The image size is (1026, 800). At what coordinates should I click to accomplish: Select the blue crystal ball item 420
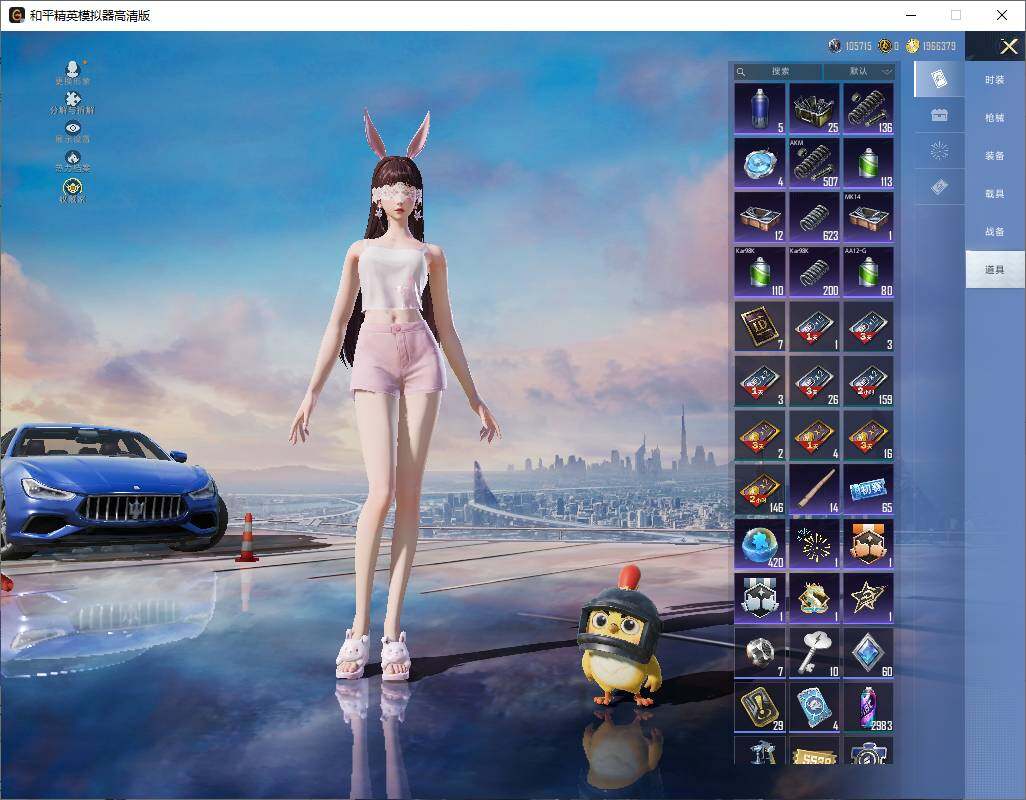(760, 544)
